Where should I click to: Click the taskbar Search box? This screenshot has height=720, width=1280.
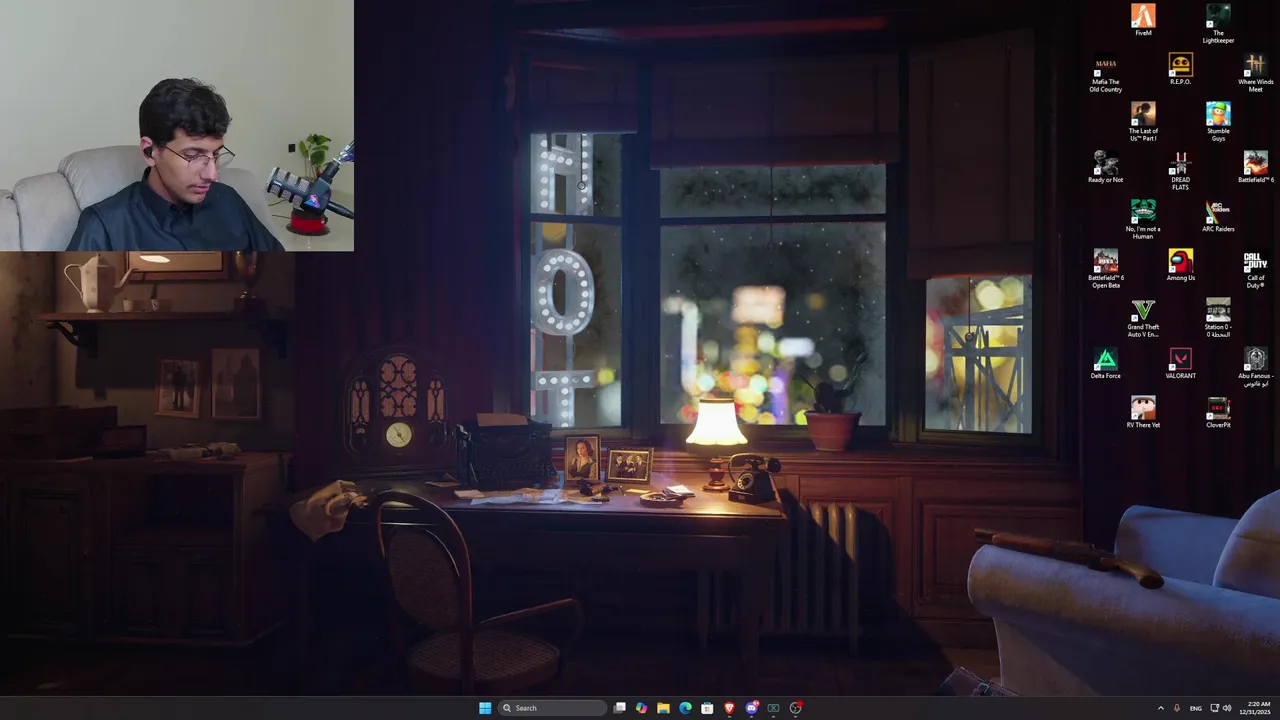[553, 708]
